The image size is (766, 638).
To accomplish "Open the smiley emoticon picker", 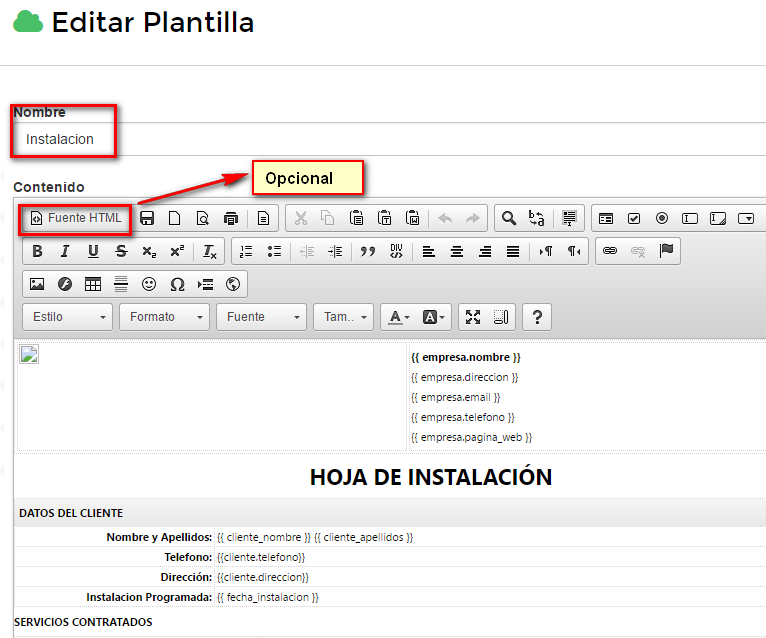I will pos(149,284).
